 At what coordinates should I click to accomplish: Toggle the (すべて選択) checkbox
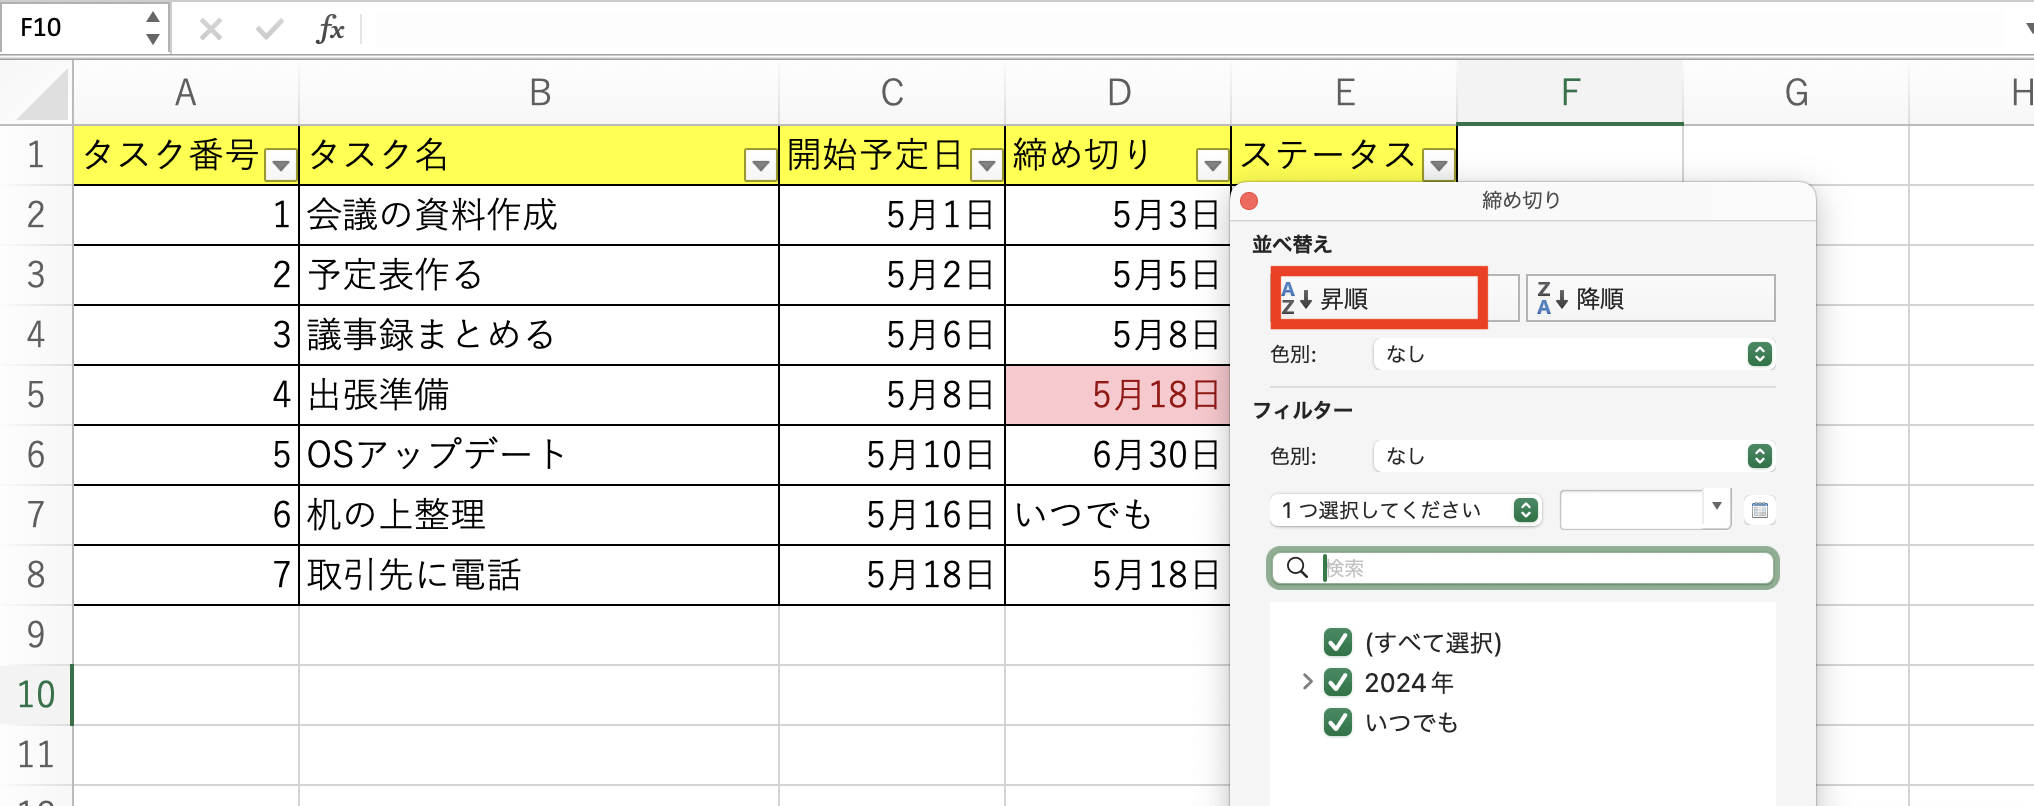click(x=1337, y=642)
